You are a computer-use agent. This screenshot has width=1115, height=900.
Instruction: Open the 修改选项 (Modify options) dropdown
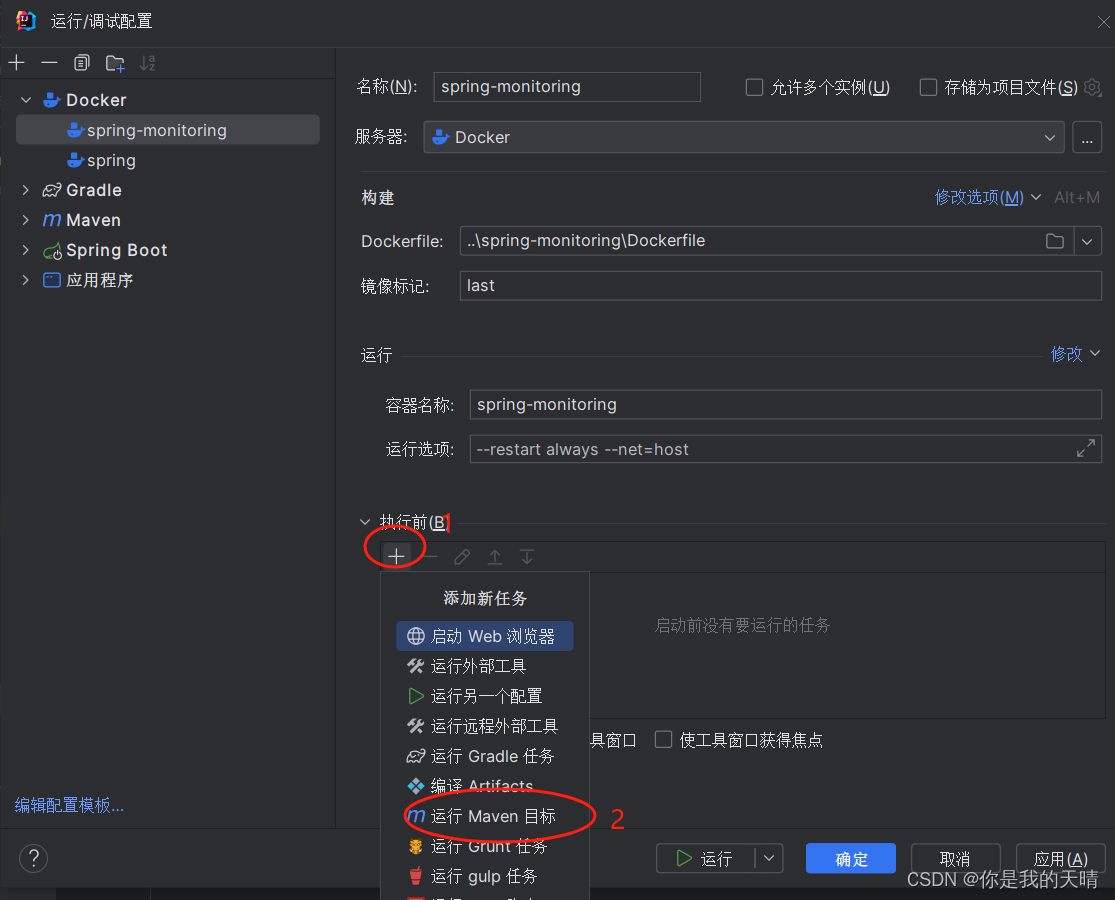pos(987,197)
